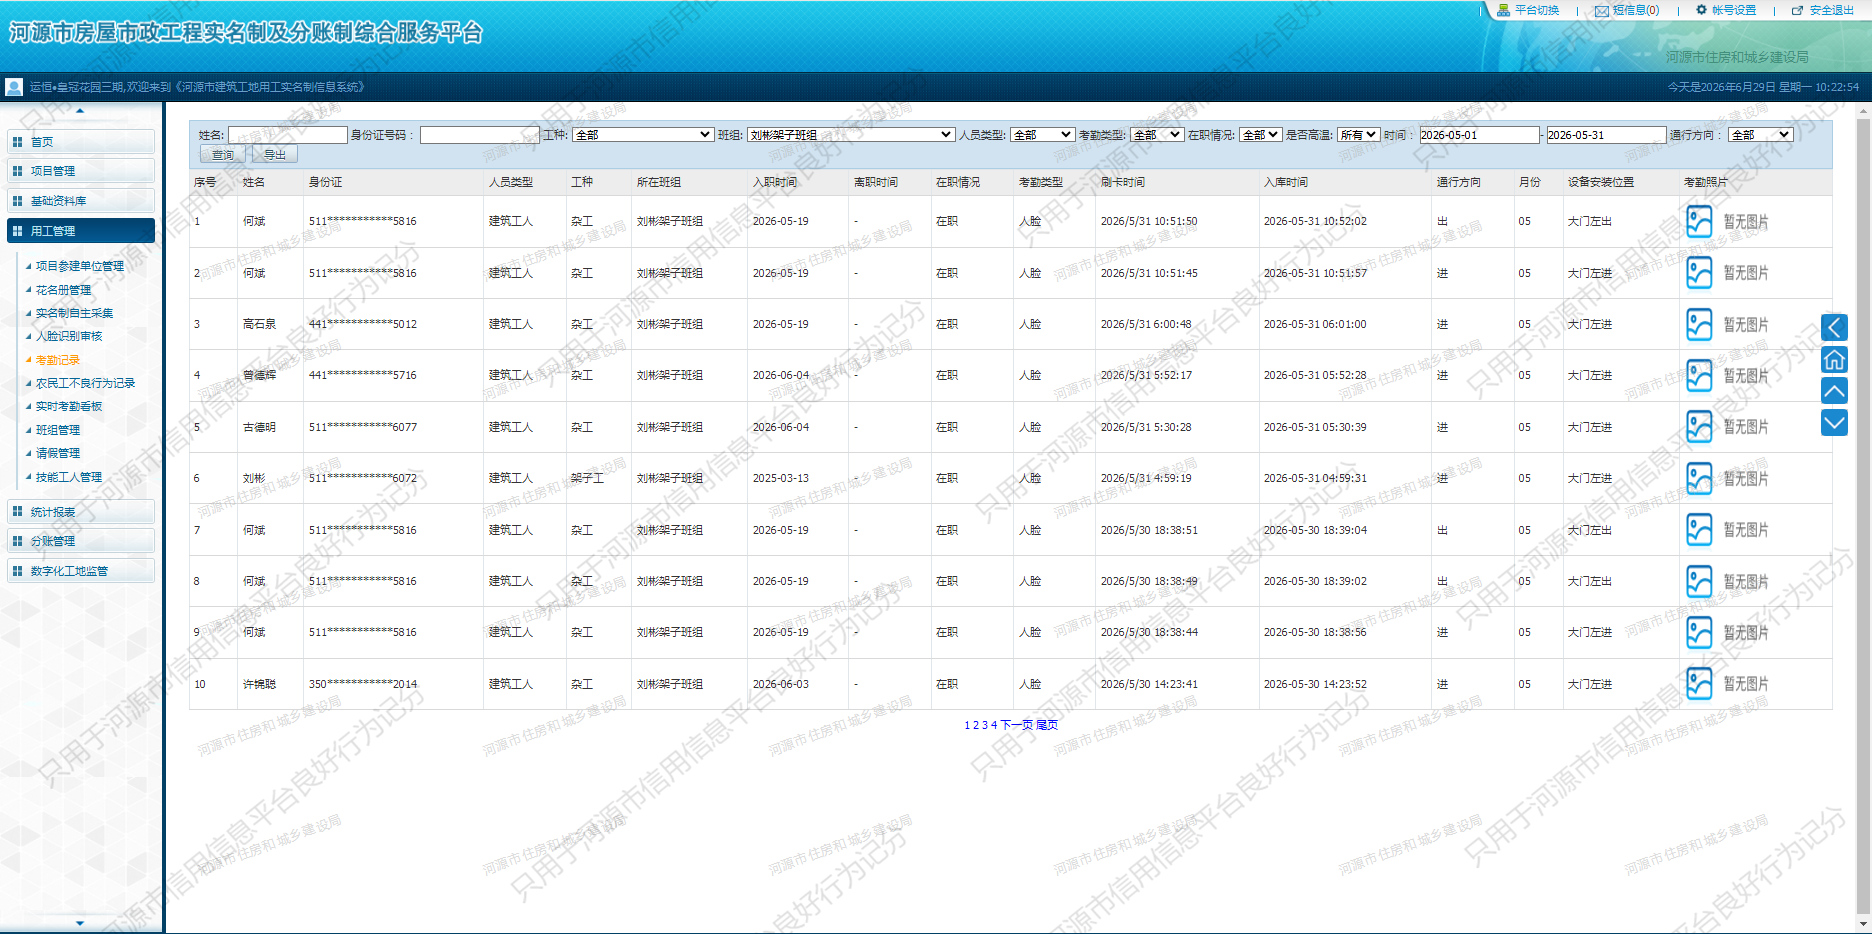Screen dimensions: 1872x934
Task: Open 帐号设置 account settings
Action: (x=1726, y=10)
